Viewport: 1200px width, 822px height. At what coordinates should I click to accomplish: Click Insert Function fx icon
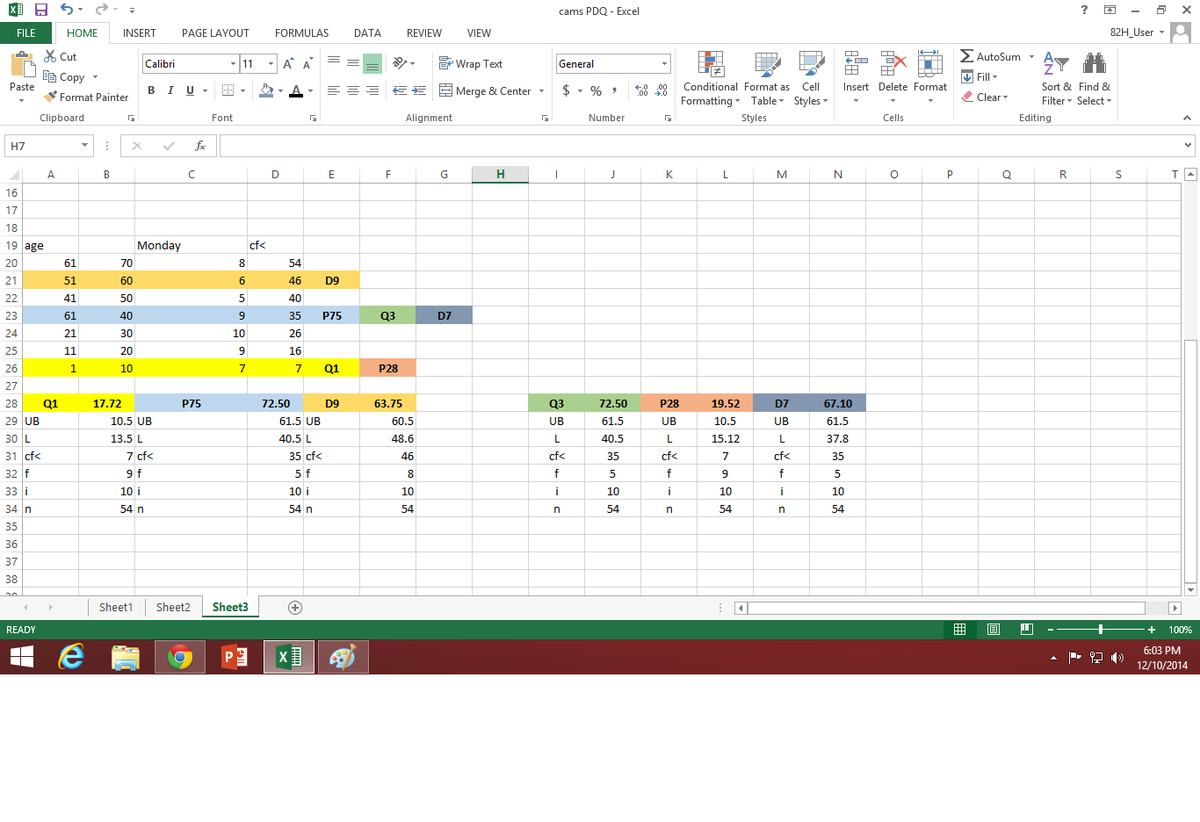pyautogui.click(x=201, y=146)
